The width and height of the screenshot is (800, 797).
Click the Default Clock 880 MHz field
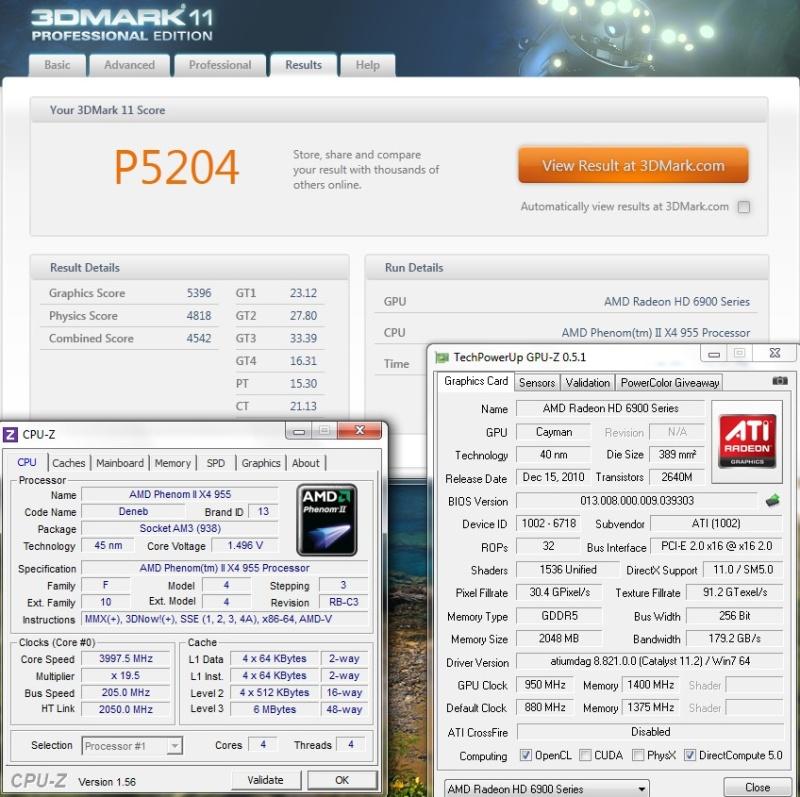coord(544,707)
